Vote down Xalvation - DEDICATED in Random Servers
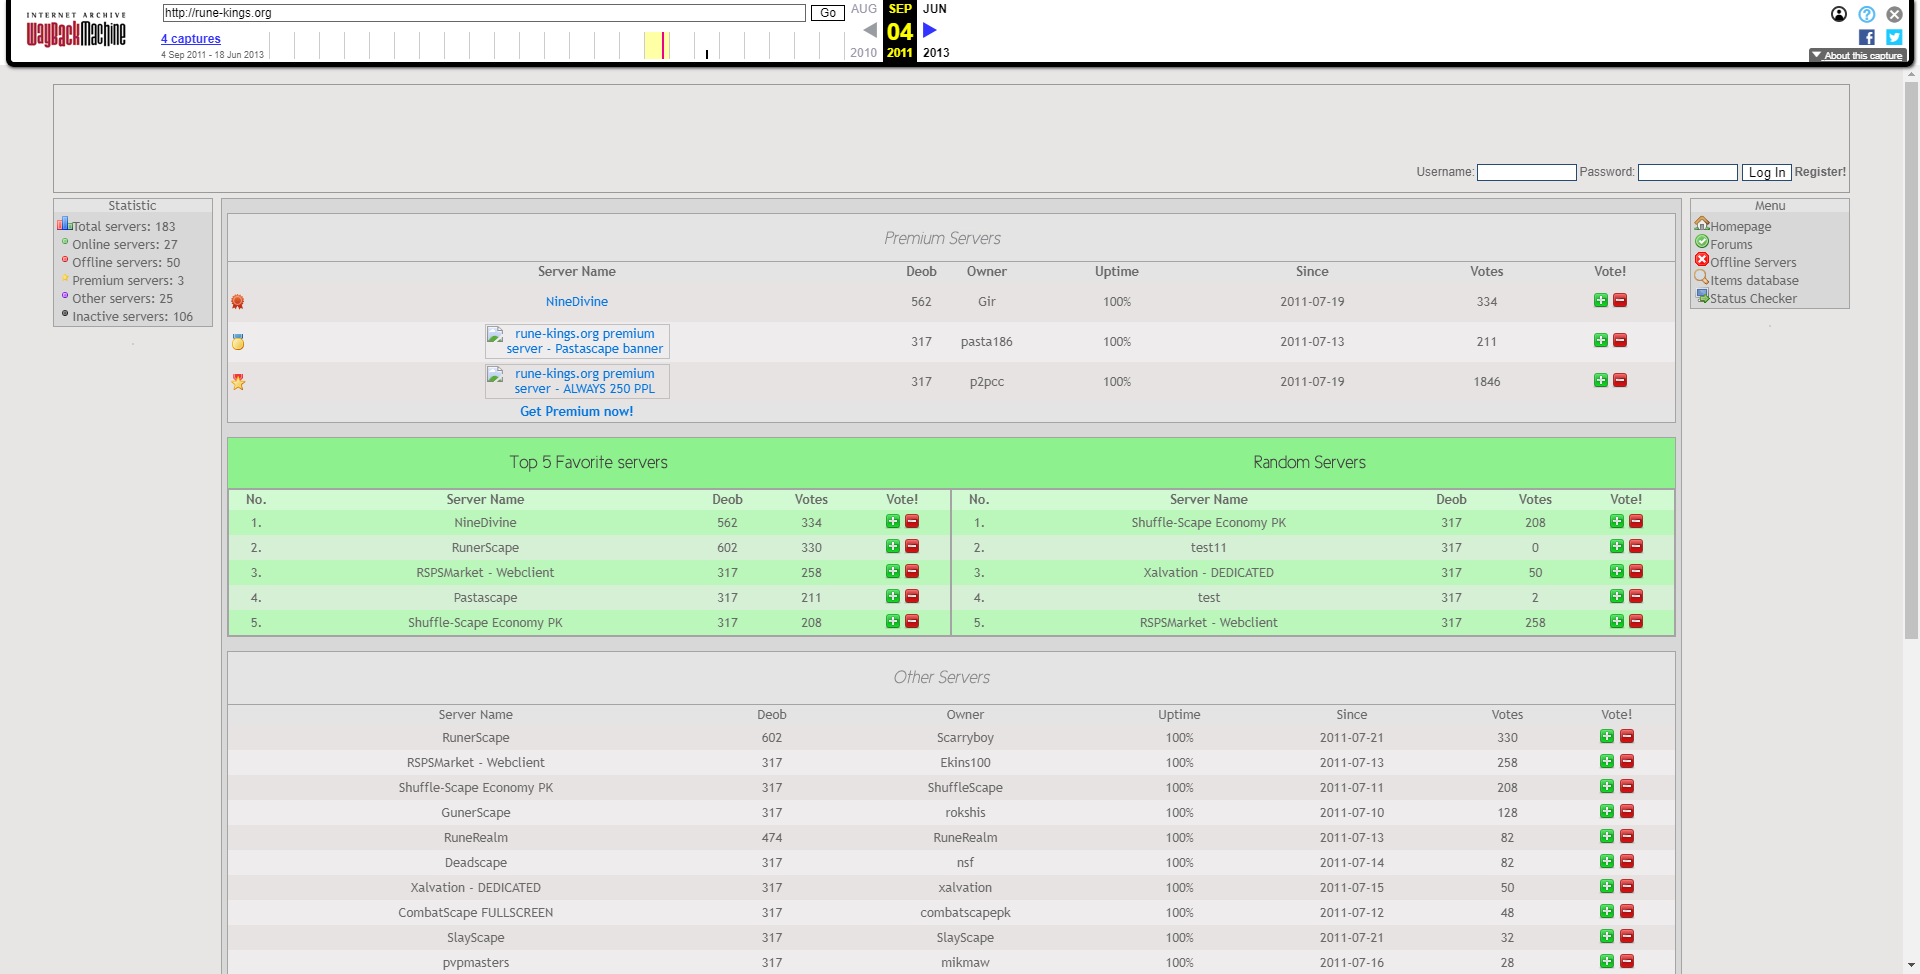This screenshot has width=1920, height=974. [1636, 571]
